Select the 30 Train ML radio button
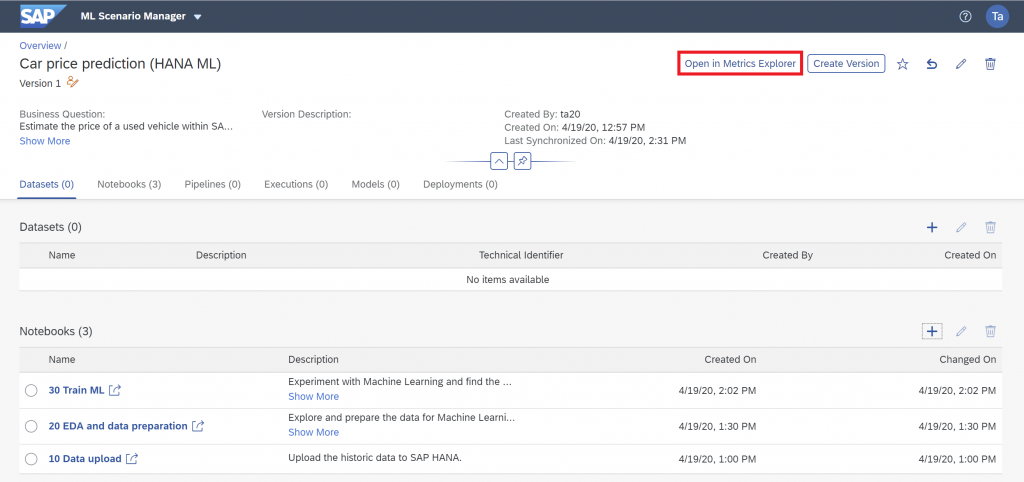1024x482 pixels. (x=31, y=391)
